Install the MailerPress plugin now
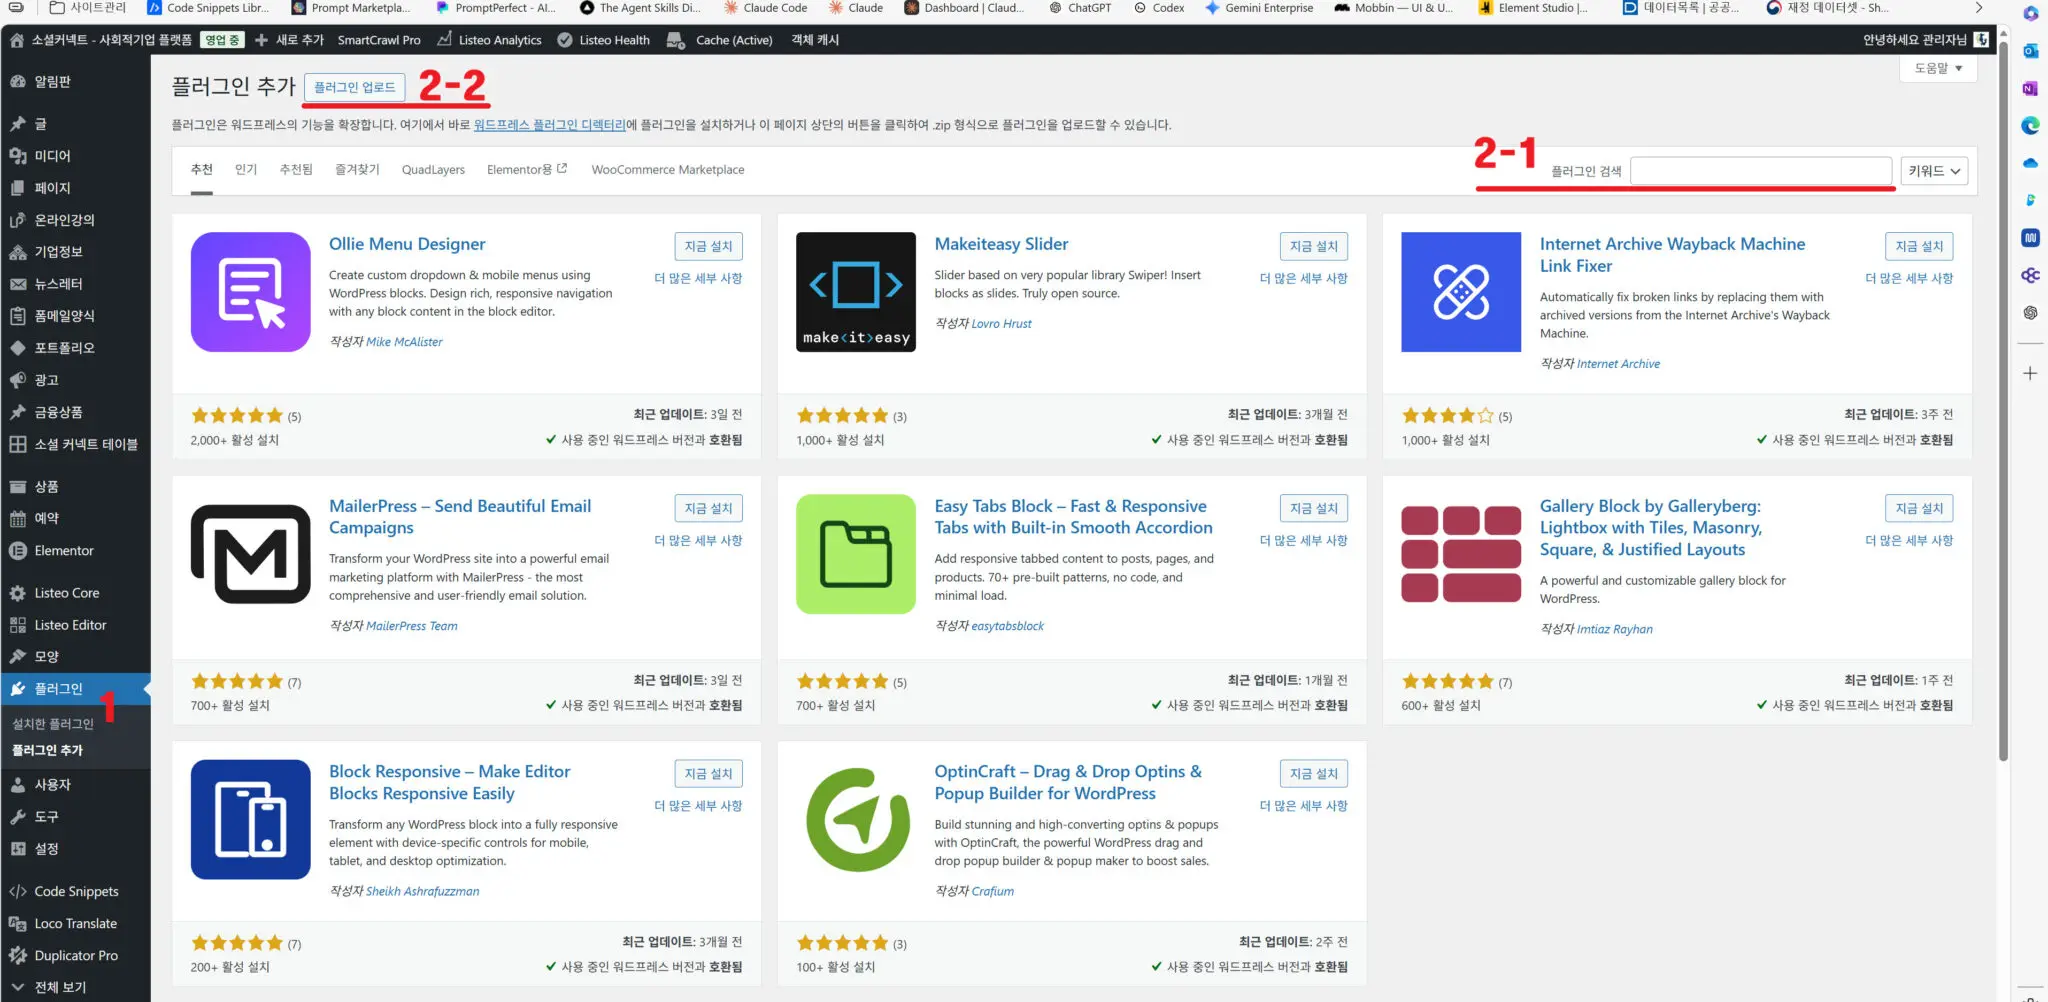 (708, 508)
